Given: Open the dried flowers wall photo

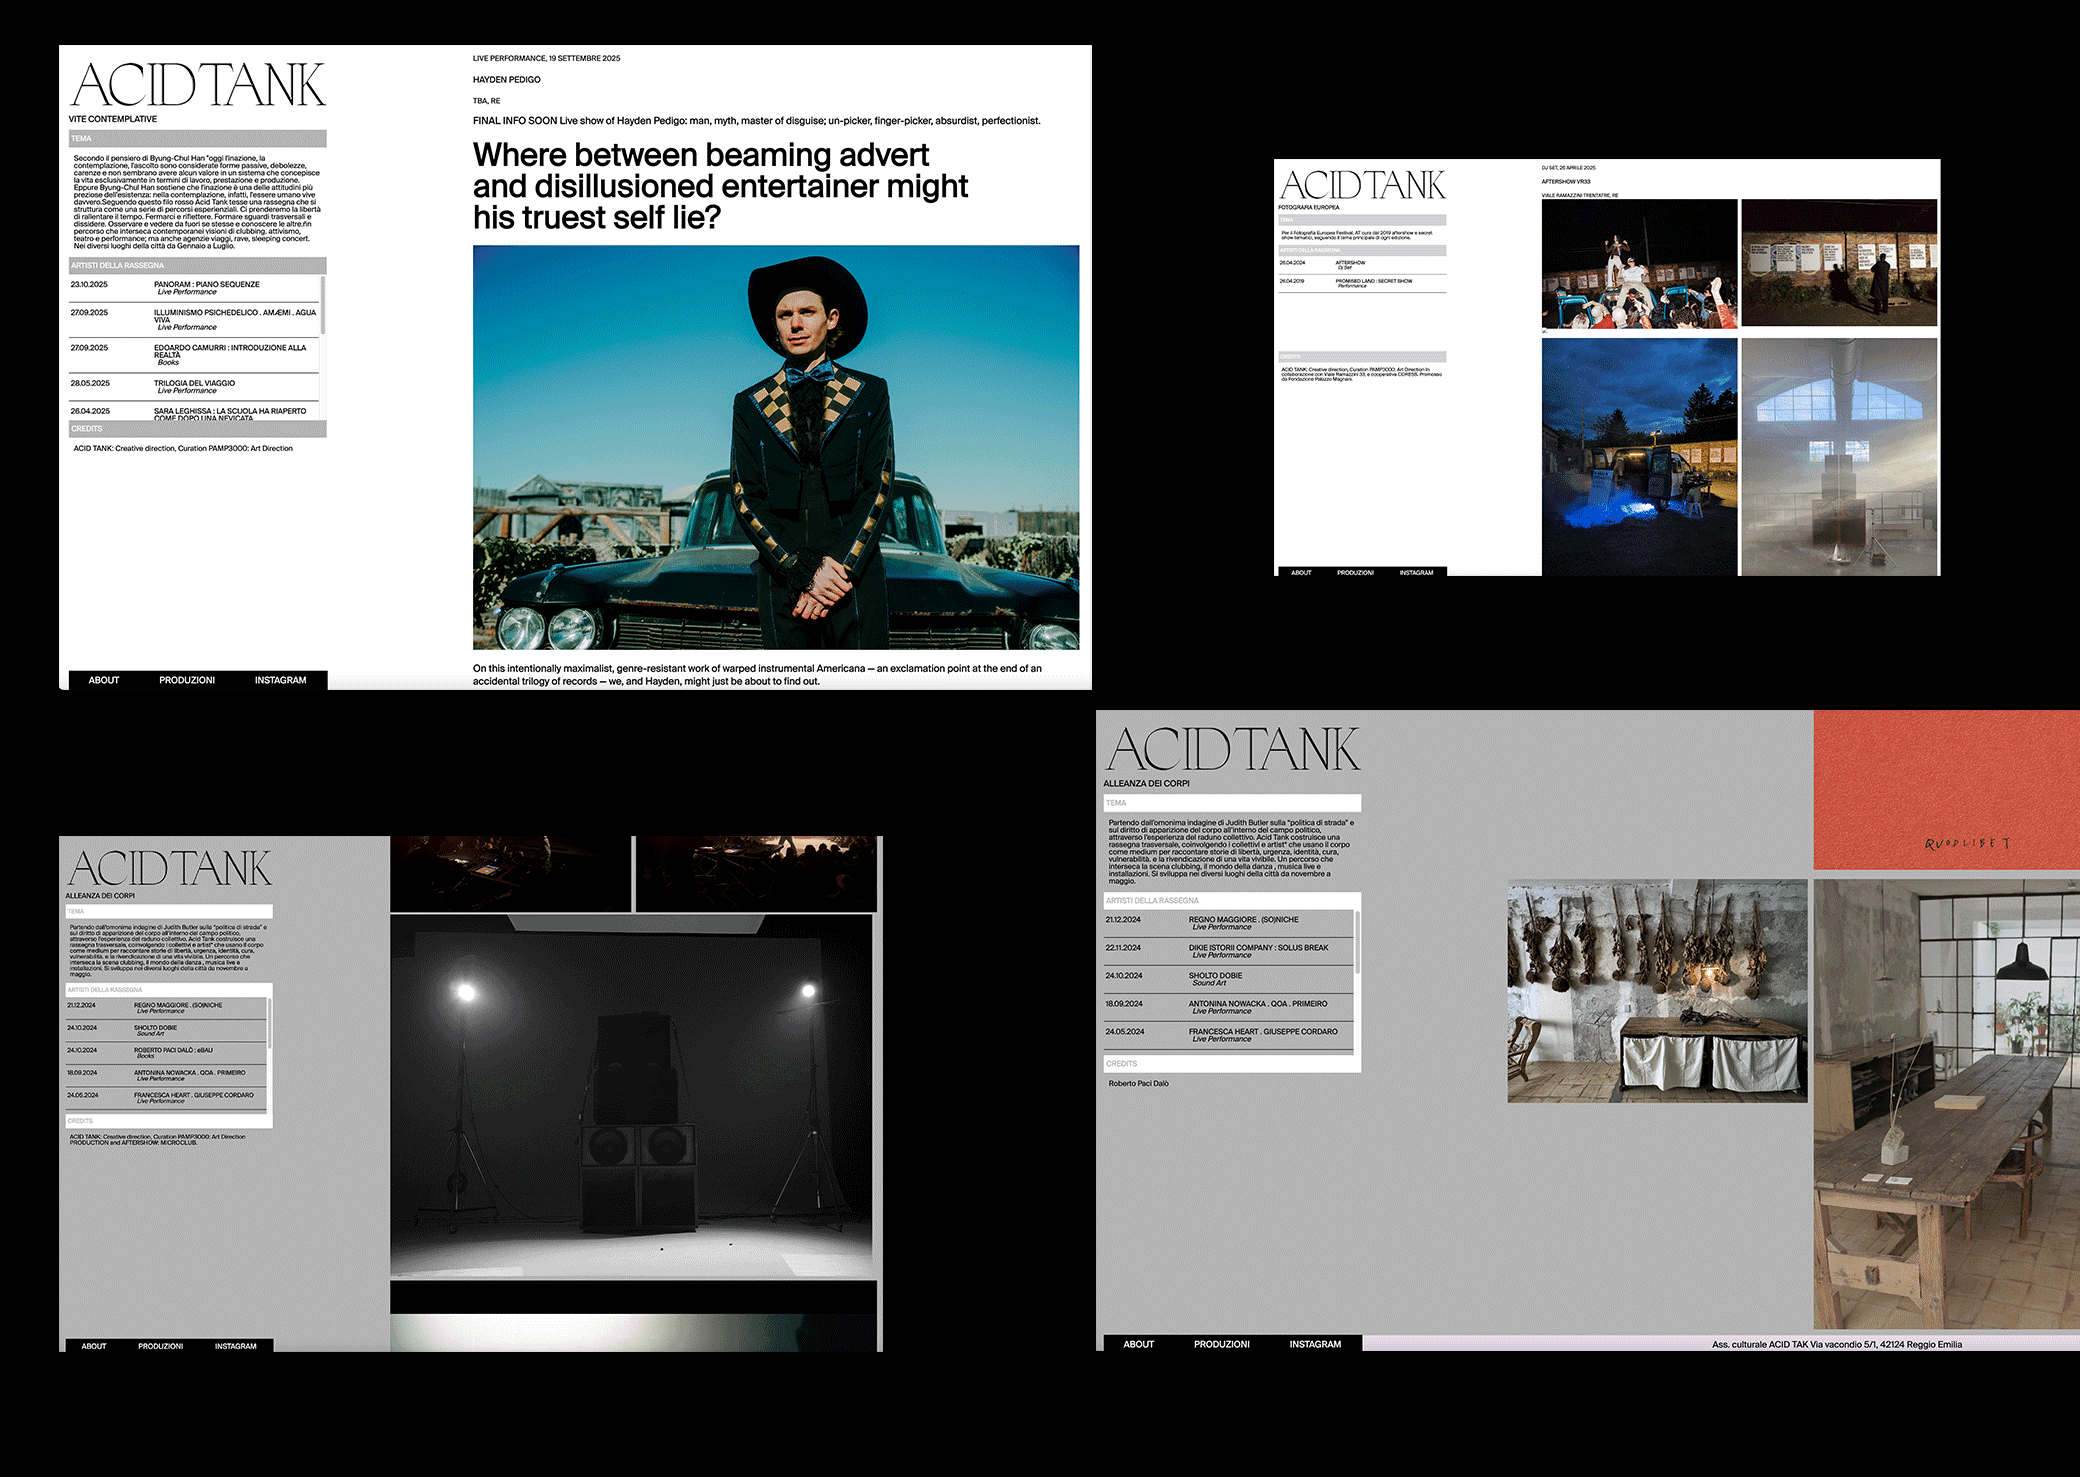Looking at the screenshot, I should click(1656, 990).
